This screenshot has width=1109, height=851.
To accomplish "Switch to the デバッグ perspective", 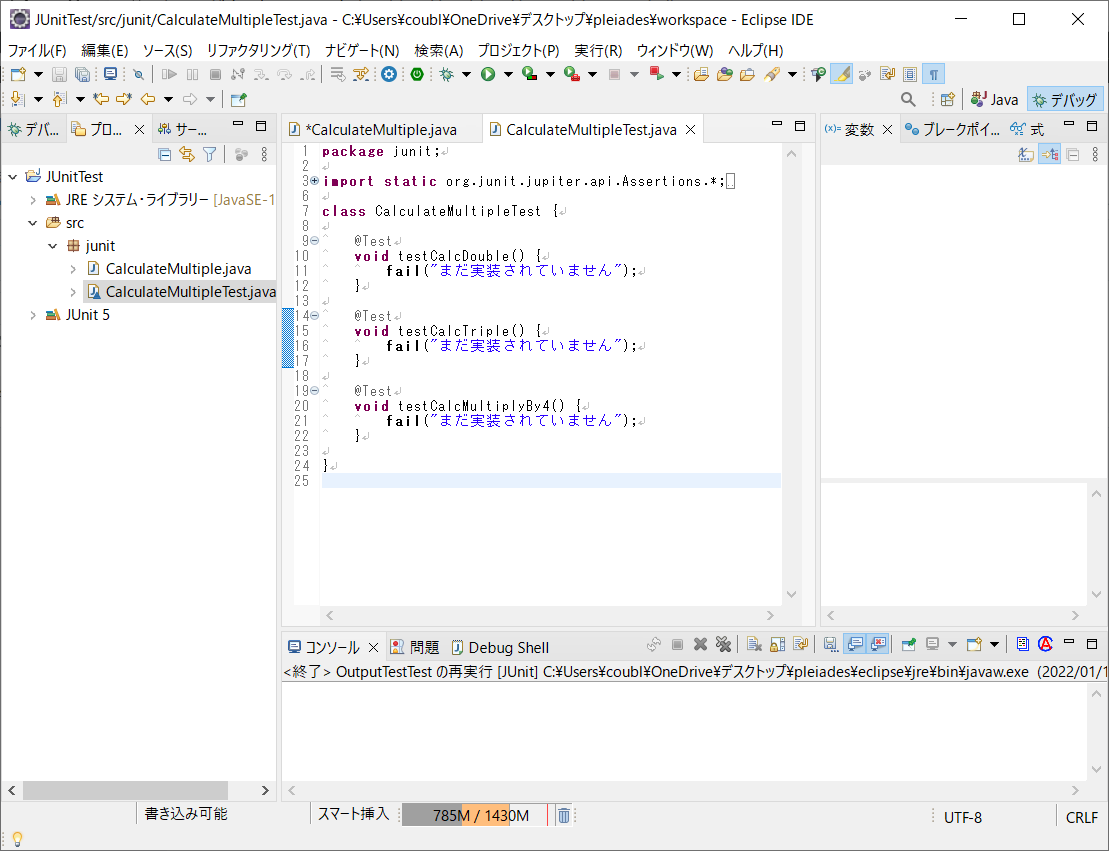I will pyautogui.click(x=1064, y=100).
